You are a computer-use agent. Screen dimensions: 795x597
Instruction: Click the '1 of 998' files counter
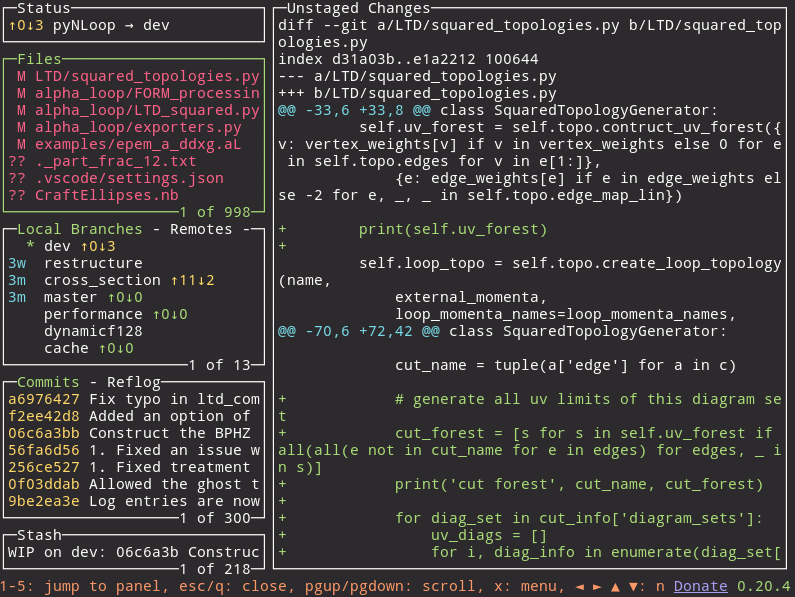point(215,212)
